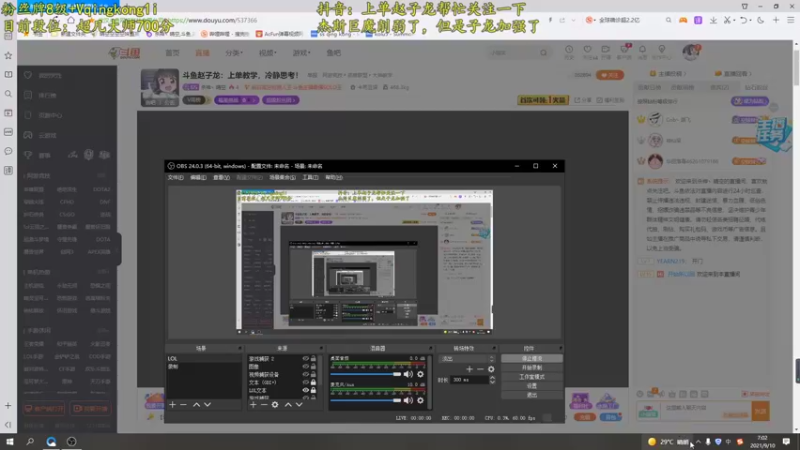Open OBS Tools menu

(x=310, y=178)
